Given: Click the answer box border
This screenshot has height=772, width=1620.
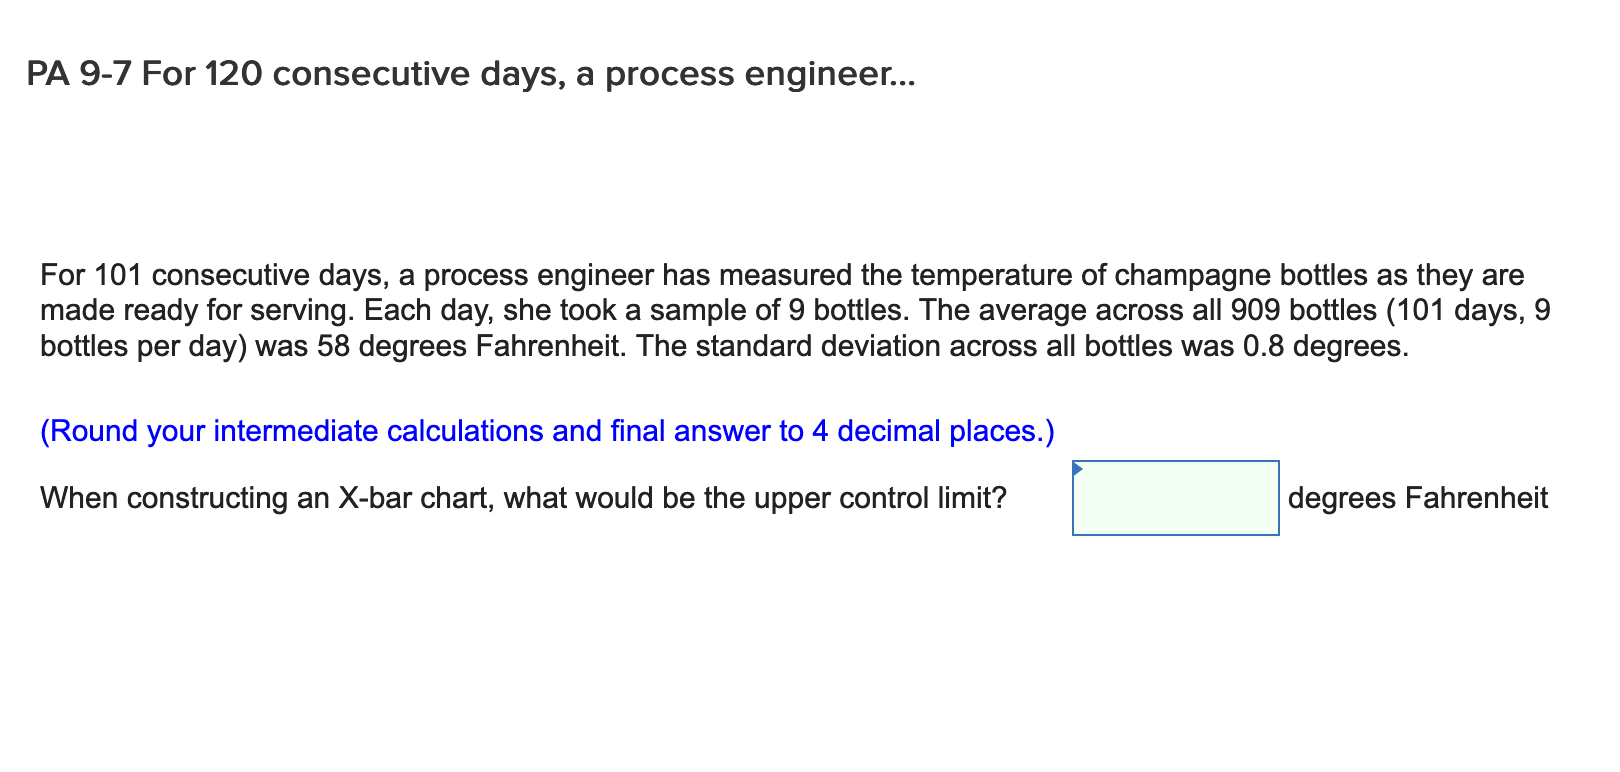Looking at the screenshot, I should 1176,460.
